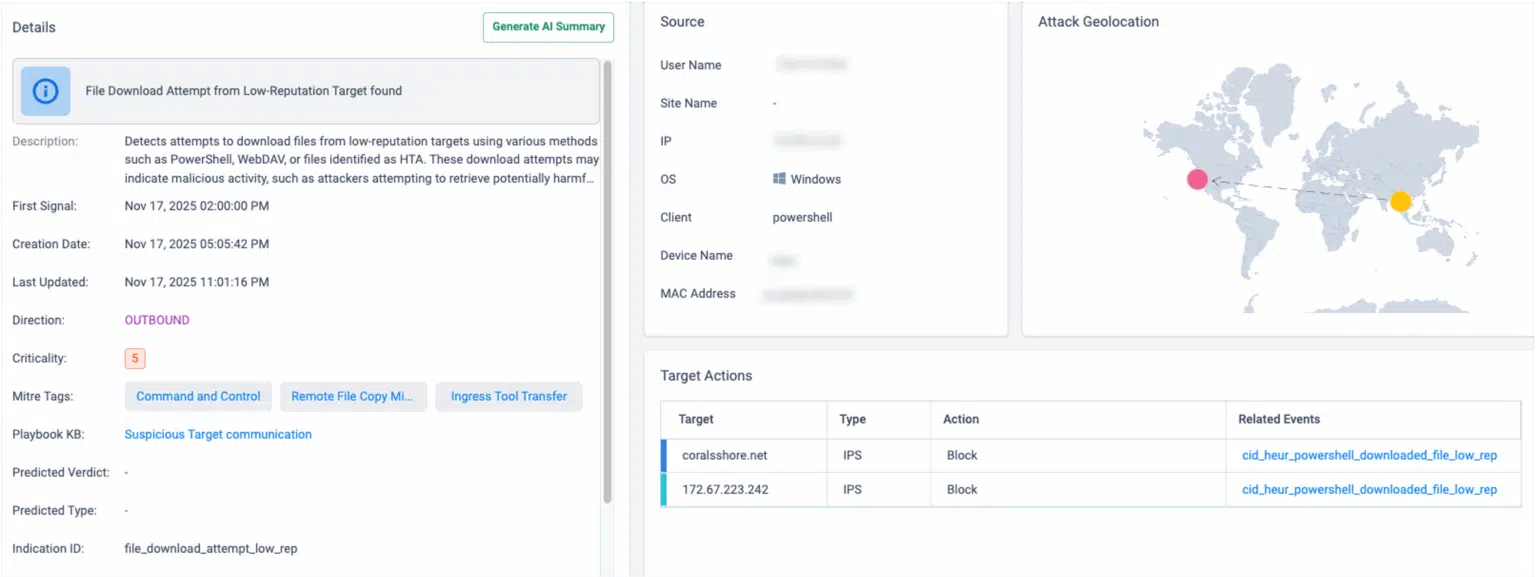Click the Action column header
The image size is (1536, 577).
click(x=961, y=419)
